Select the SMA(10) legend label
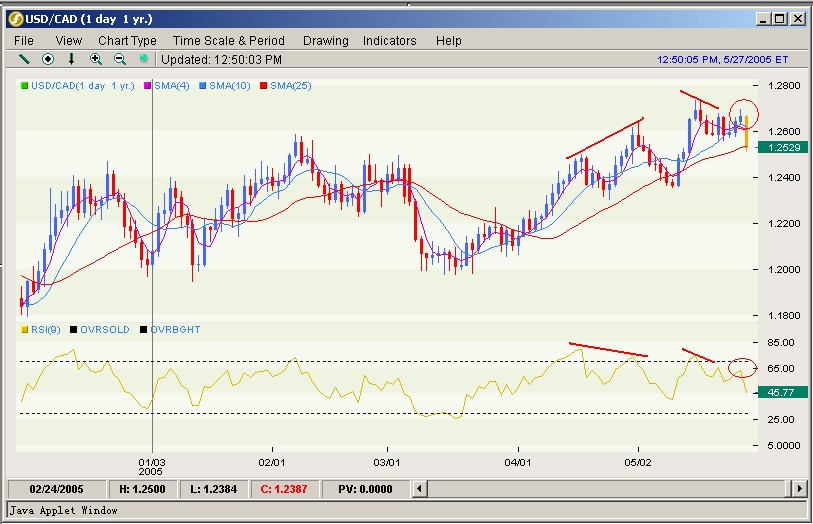This screenshot has width=813, height=524. click(230, 86)
